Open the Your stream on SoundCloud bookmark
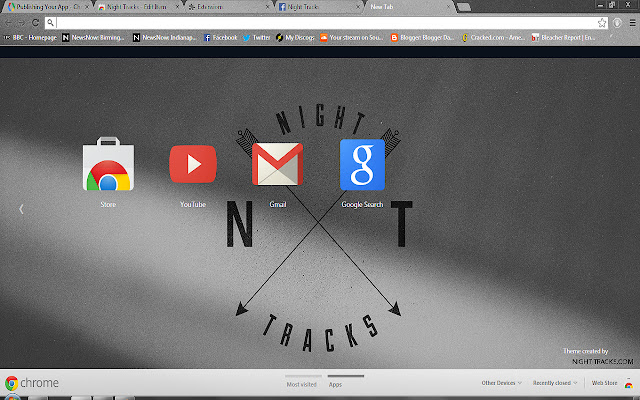 click(352, 38)
